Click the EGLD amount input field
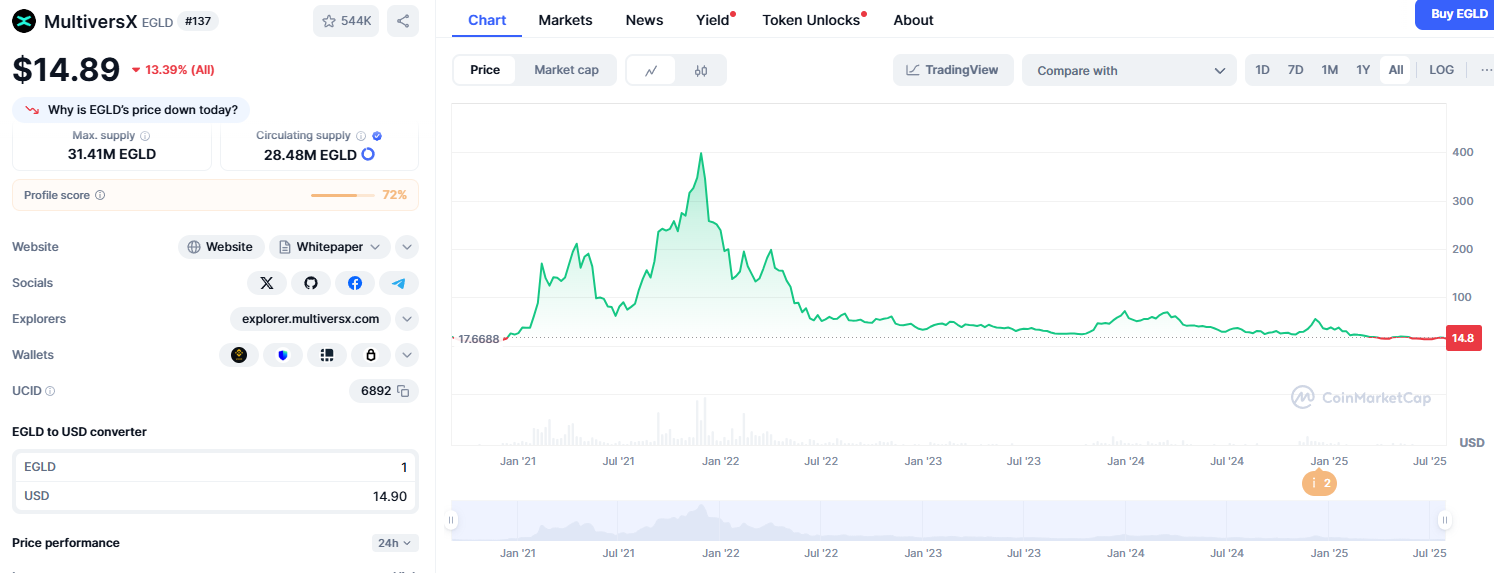The height and width of the screenshot is (573, 1494). pyautogui.click(x=215, y=467)
